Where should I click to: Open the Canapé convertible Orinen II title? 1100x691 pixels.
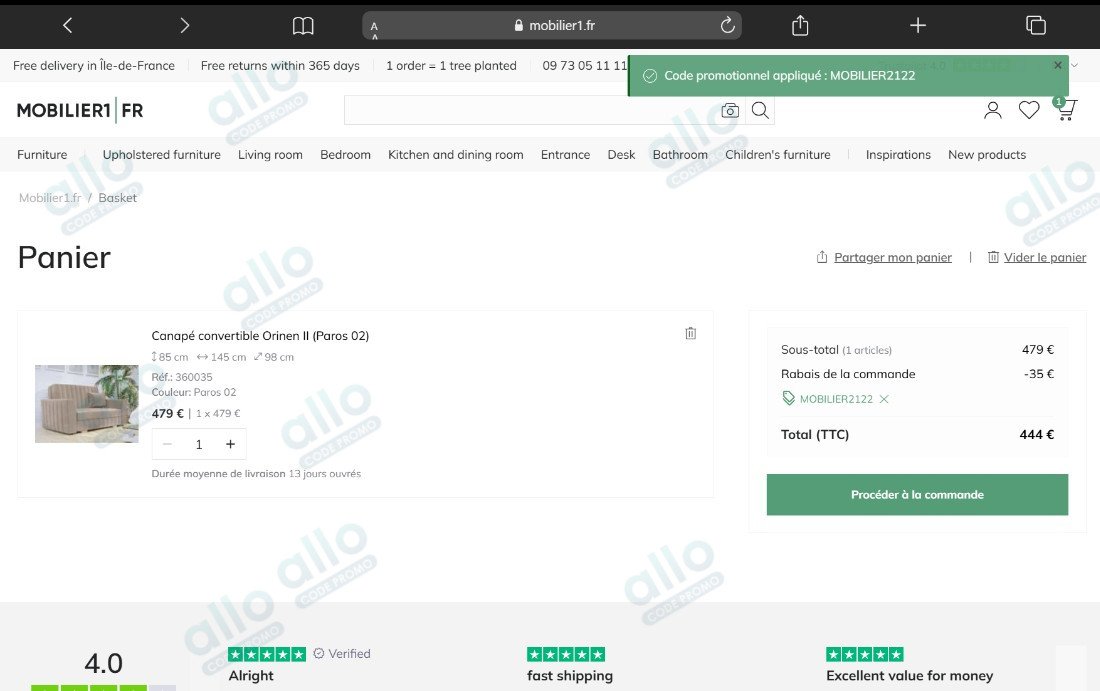tap(260, 335)
